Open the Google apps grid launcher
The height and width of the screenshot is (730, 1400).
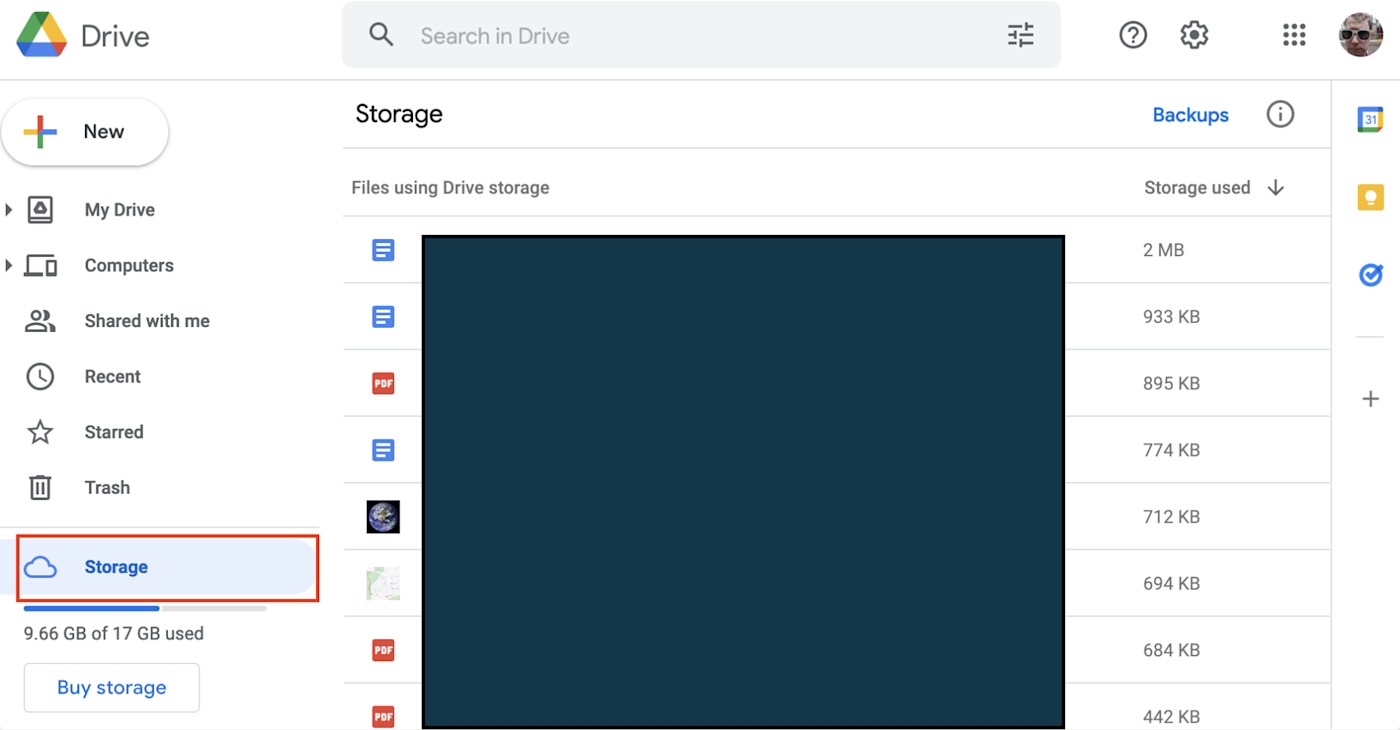pyautogui.click(x=1294, y=36)
